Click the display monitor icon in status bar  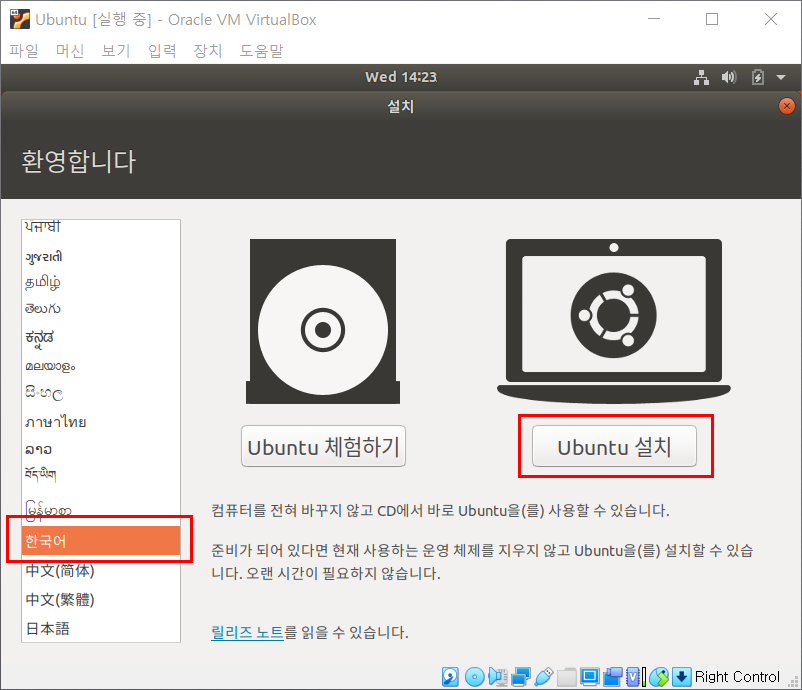[x=589, y=677]
